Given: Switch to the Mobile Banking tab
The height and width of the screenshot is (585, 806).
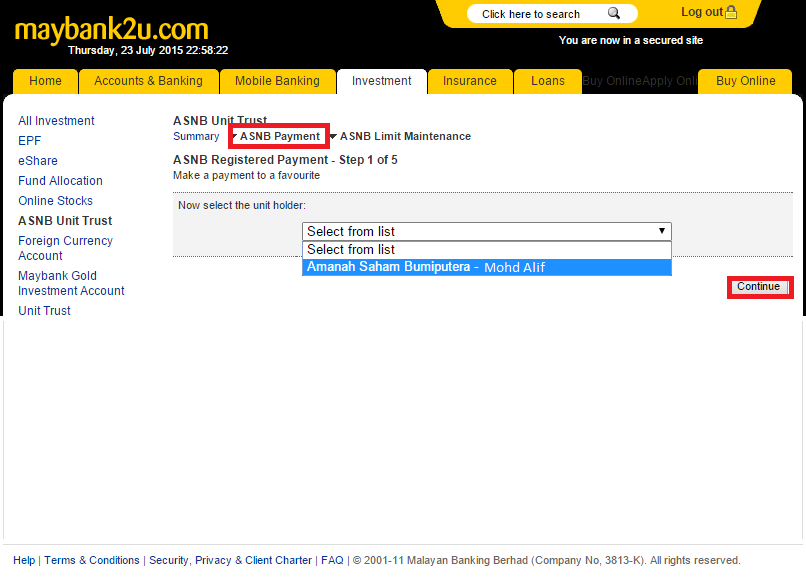Looking at the screenshot, I should [x=277, y=81].
